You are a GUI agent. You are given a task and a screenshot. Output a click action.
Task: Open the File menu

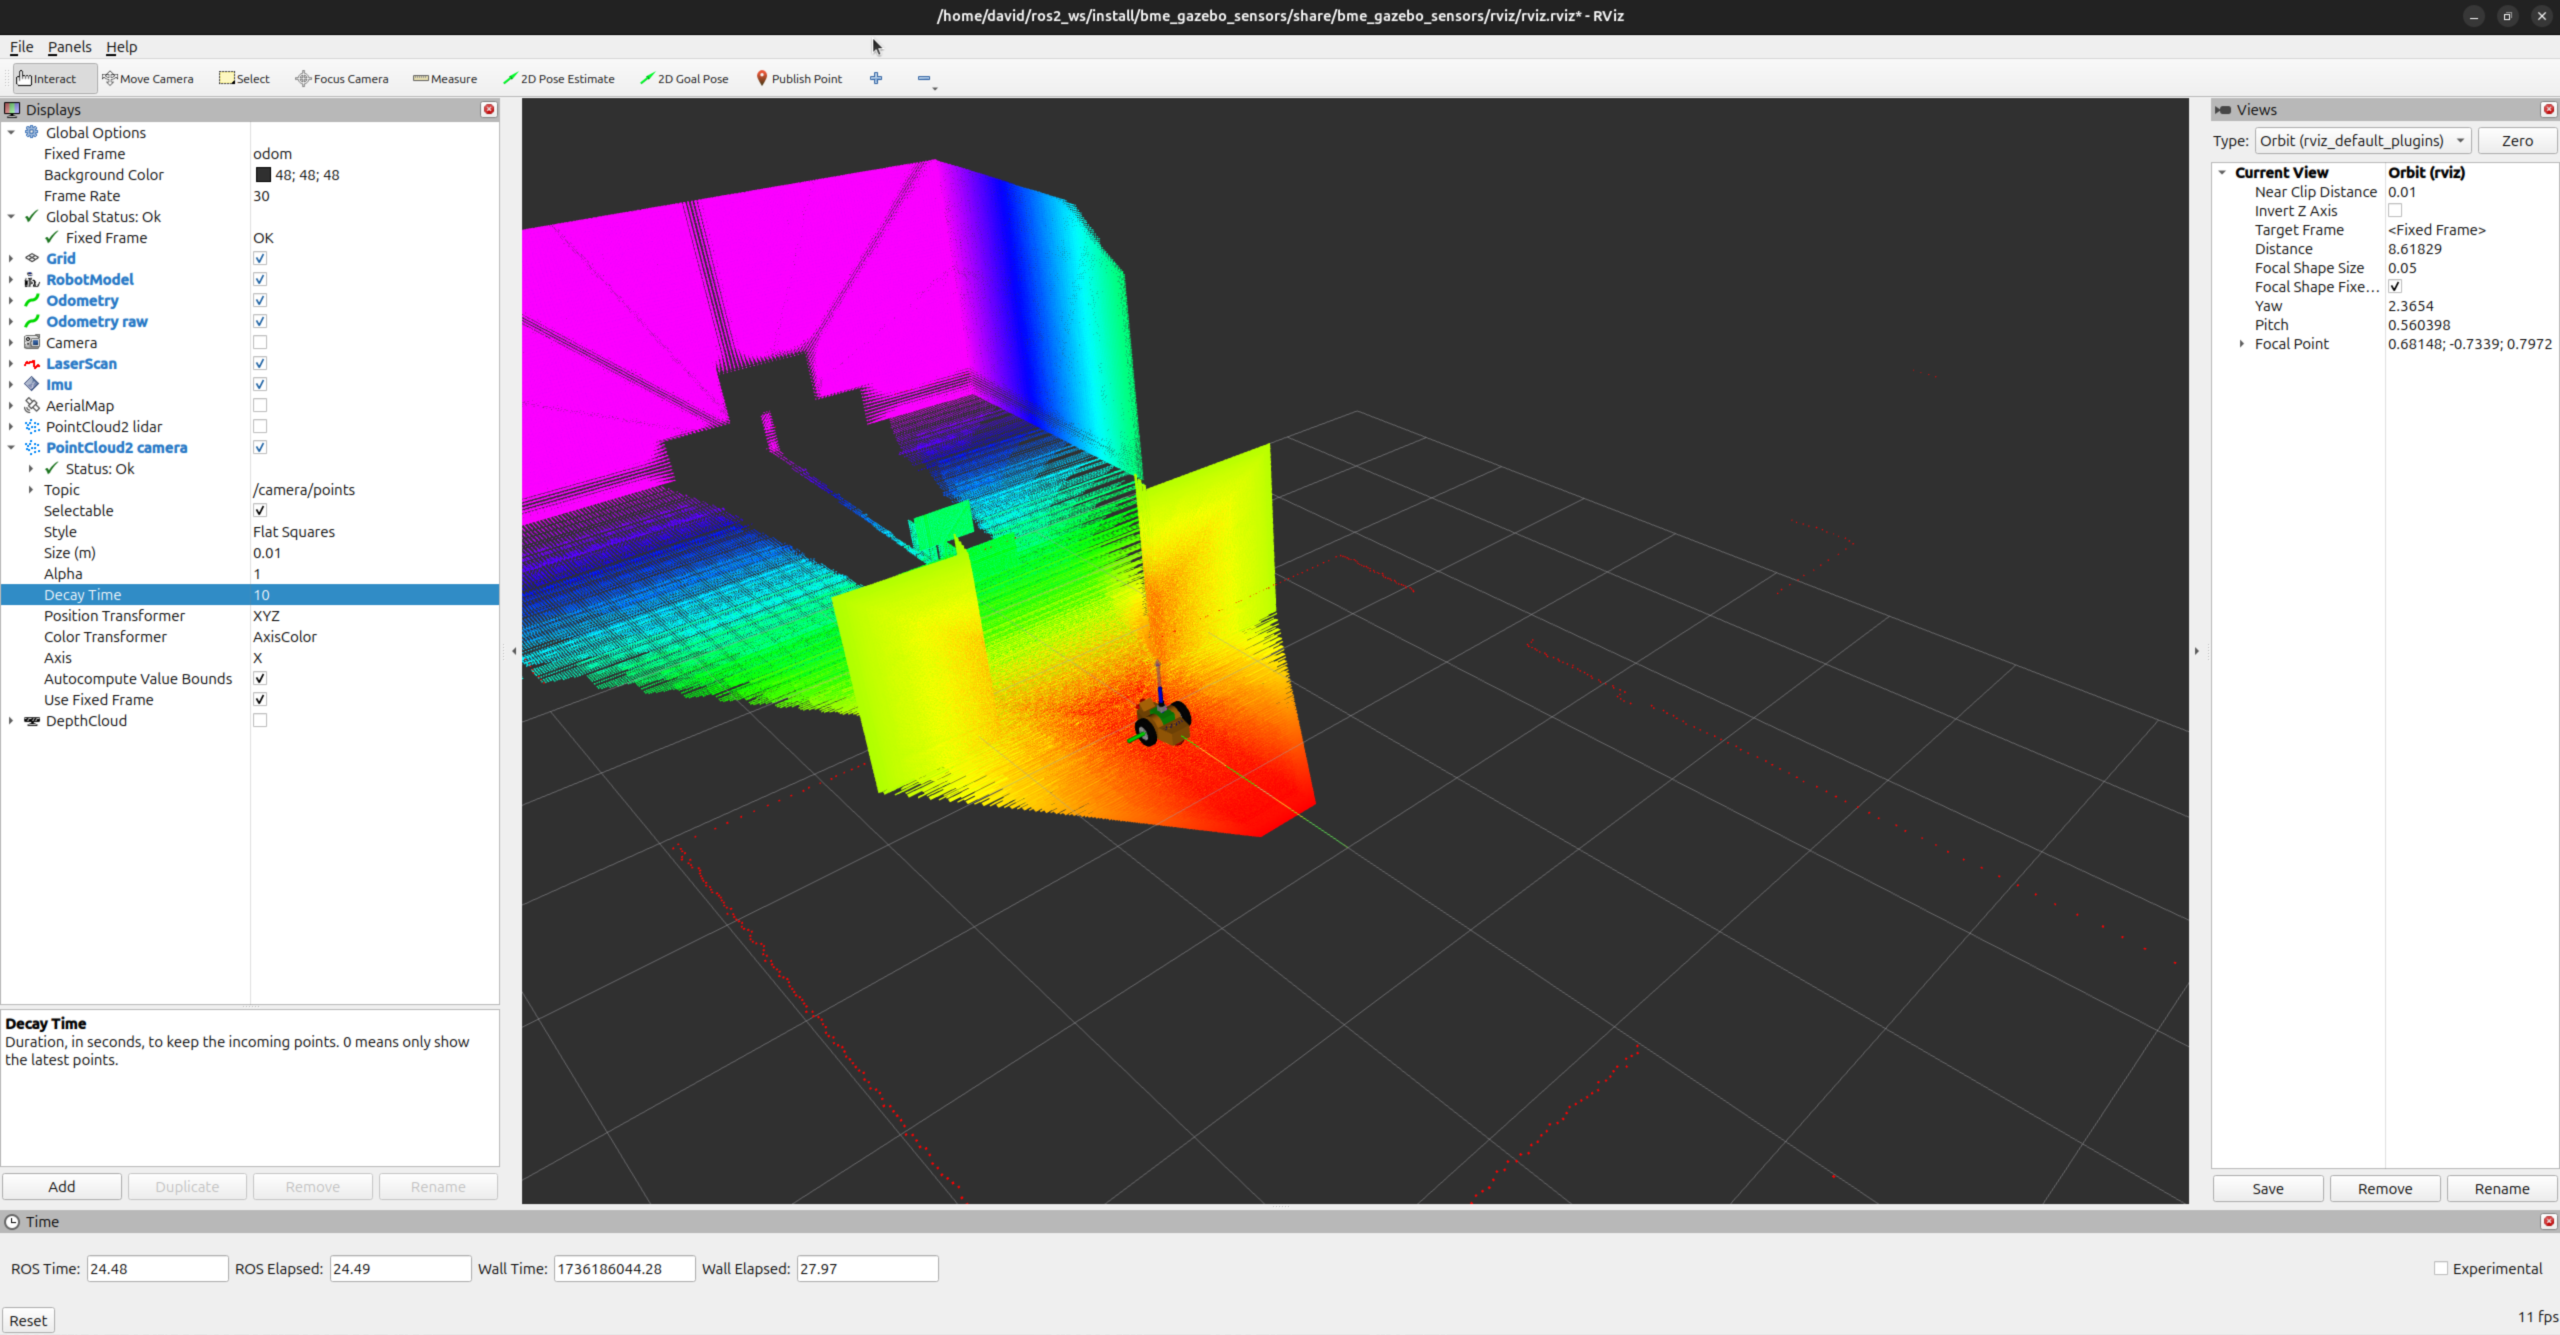(21, 47)
